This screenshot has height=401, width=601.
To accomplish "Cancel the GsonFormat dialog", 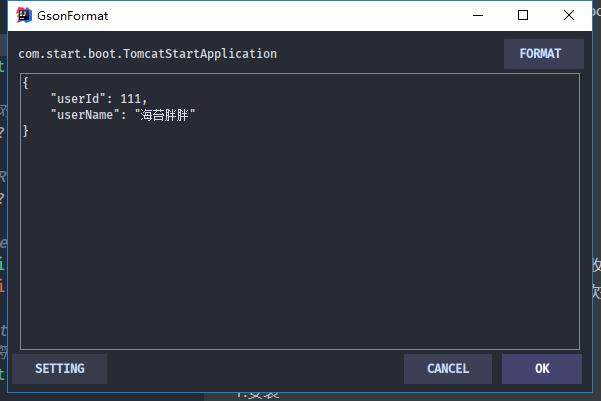I will tap(447, 368).
